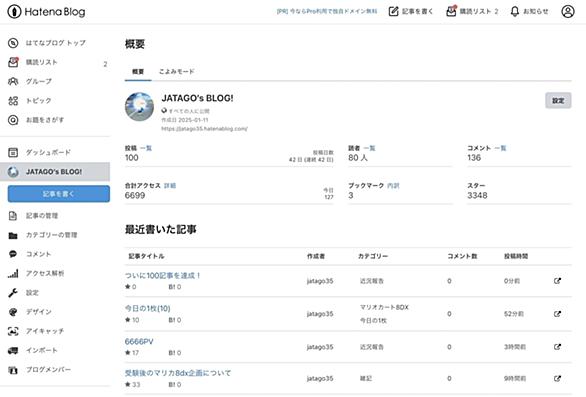
Task: Click the カテゴリーの管理 folder icon
Action: coord(13,235)
